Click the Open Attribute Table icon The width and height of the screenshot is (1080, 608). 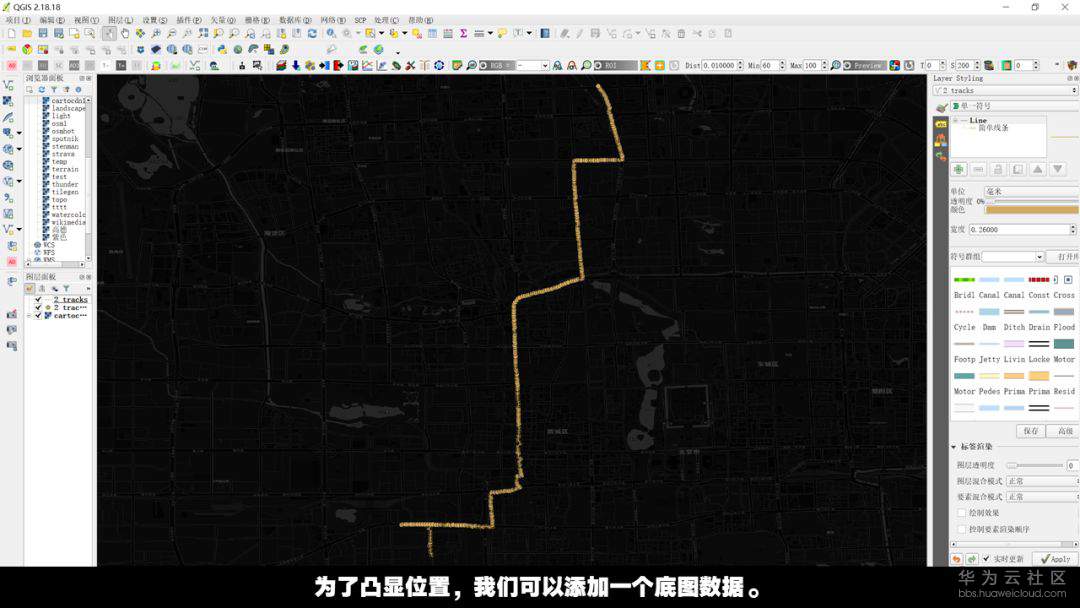pyautogui.click(x=432, y=33)
